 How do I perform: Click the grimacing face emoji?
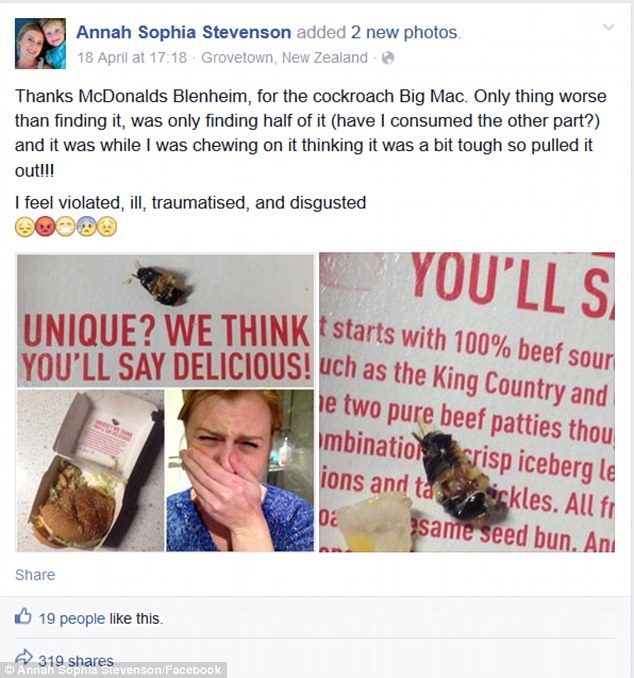(66, 227)
